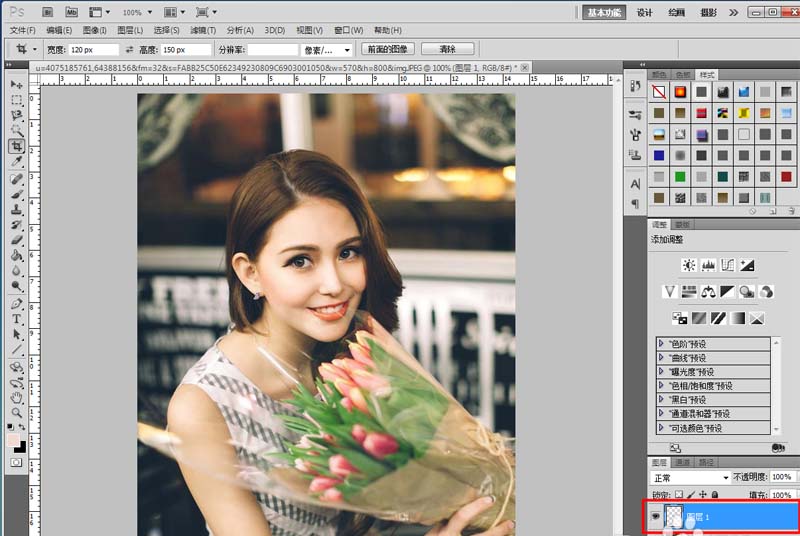Select the Hand tool
This screenshot has height=536, width=800.
click(x=17, y=397)
